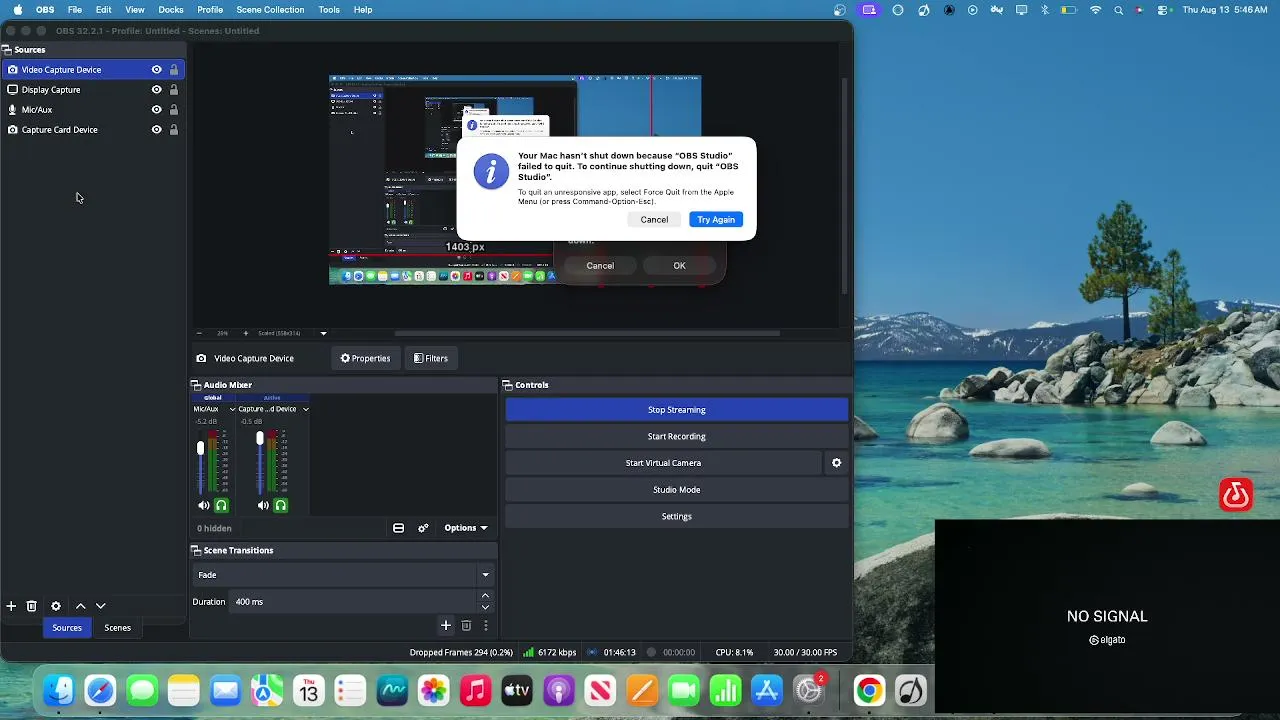Image resolution: width=1280 pixels, height=720 pixels.
Task: Open Properties for Video Capture Device
Action: click(365, 358)
